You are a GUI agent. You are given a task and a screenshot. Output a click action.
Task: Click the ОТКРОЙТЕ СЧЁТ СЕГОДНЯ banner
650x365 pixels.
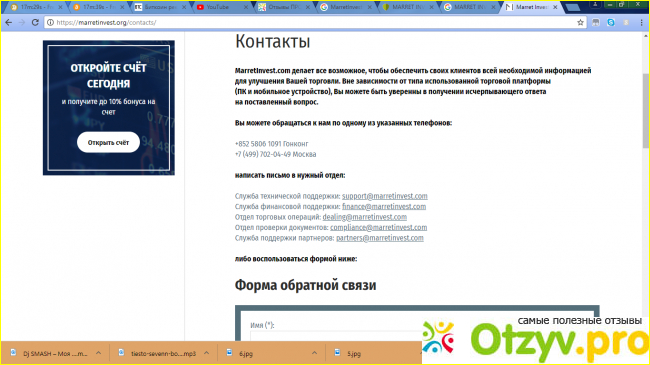(x=109, y=108)
